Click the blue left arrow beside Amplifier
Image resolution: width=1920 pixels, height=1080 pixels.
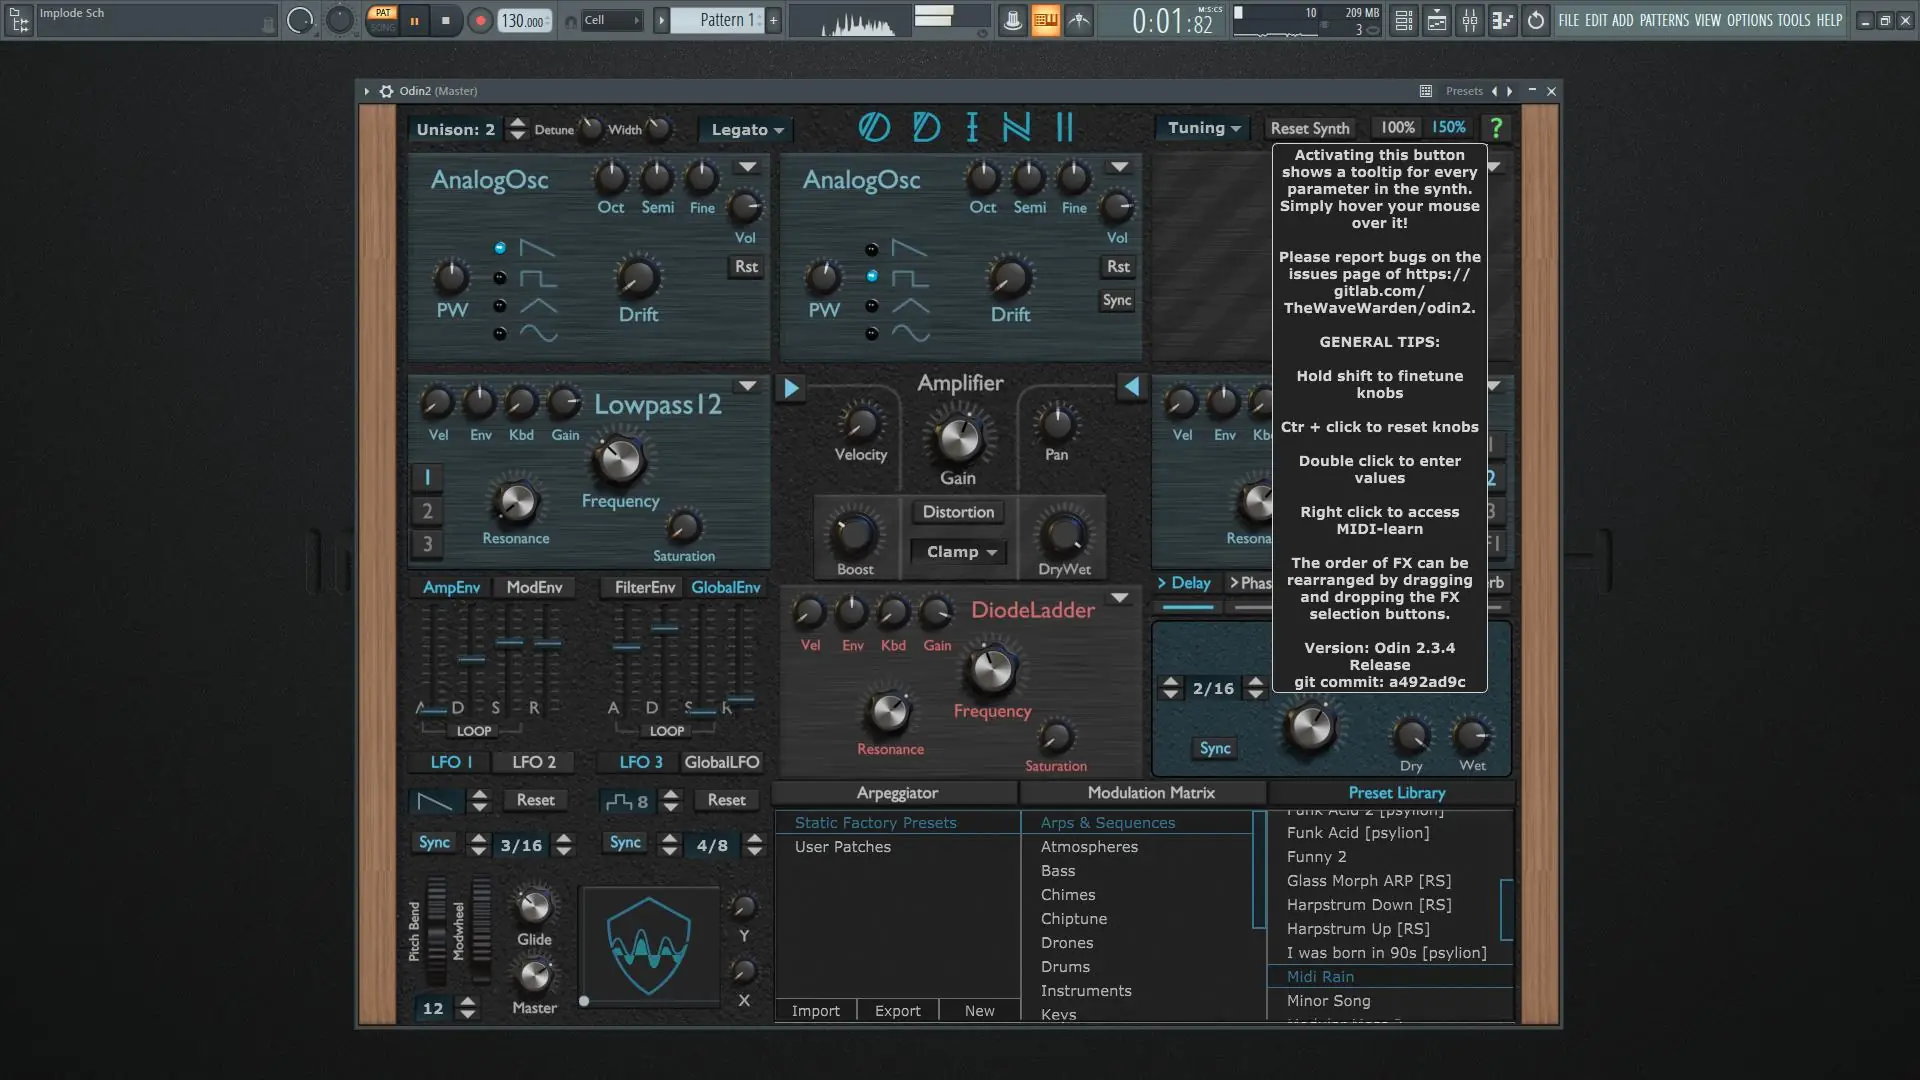pyautogui.click(x=1131, y=387)
